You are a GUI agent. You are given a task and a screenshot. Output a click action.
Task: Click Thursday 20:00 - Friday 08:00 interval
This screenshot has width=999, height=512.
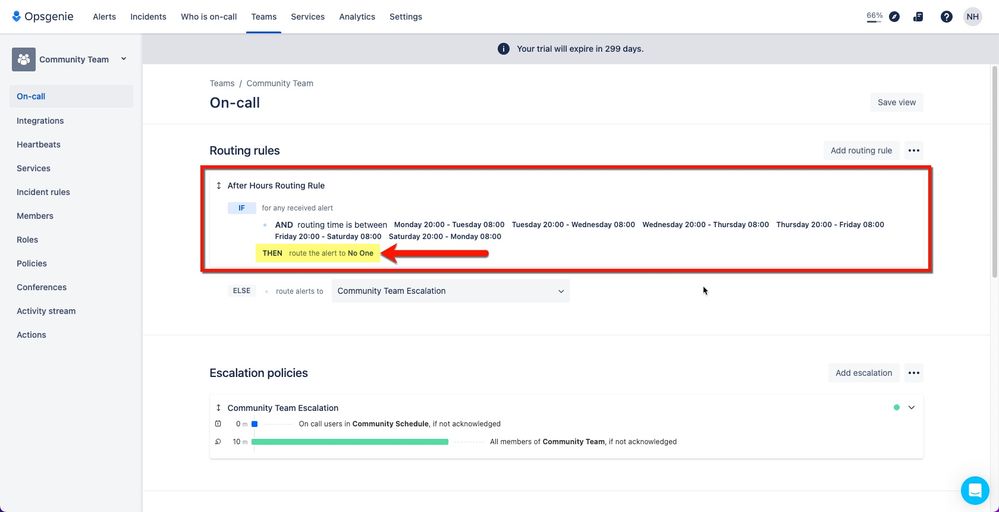pyautogui.click(x=830, y=225)
